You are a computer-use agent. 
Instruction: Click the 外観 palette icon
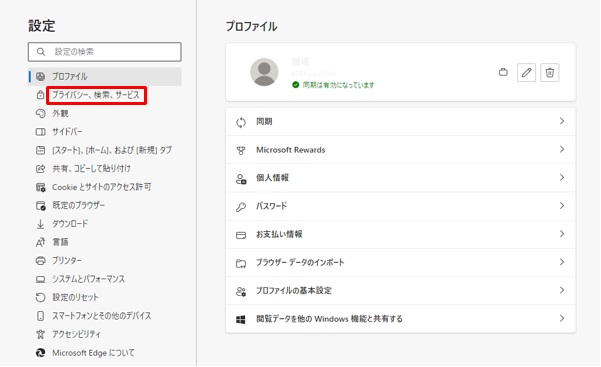[x=40, y=113]
